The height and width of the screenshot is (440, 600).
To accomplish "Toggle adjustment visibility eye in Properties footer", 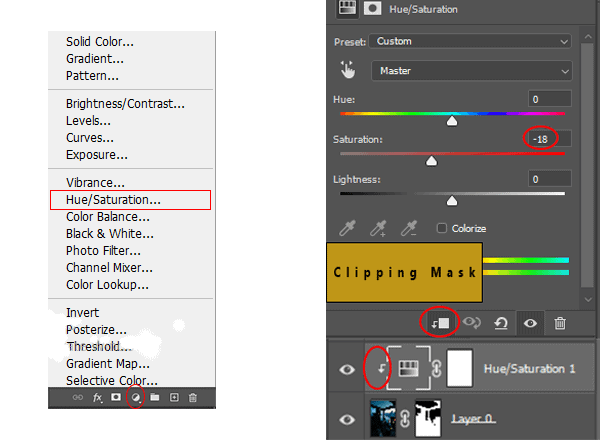I will (530, 323).
